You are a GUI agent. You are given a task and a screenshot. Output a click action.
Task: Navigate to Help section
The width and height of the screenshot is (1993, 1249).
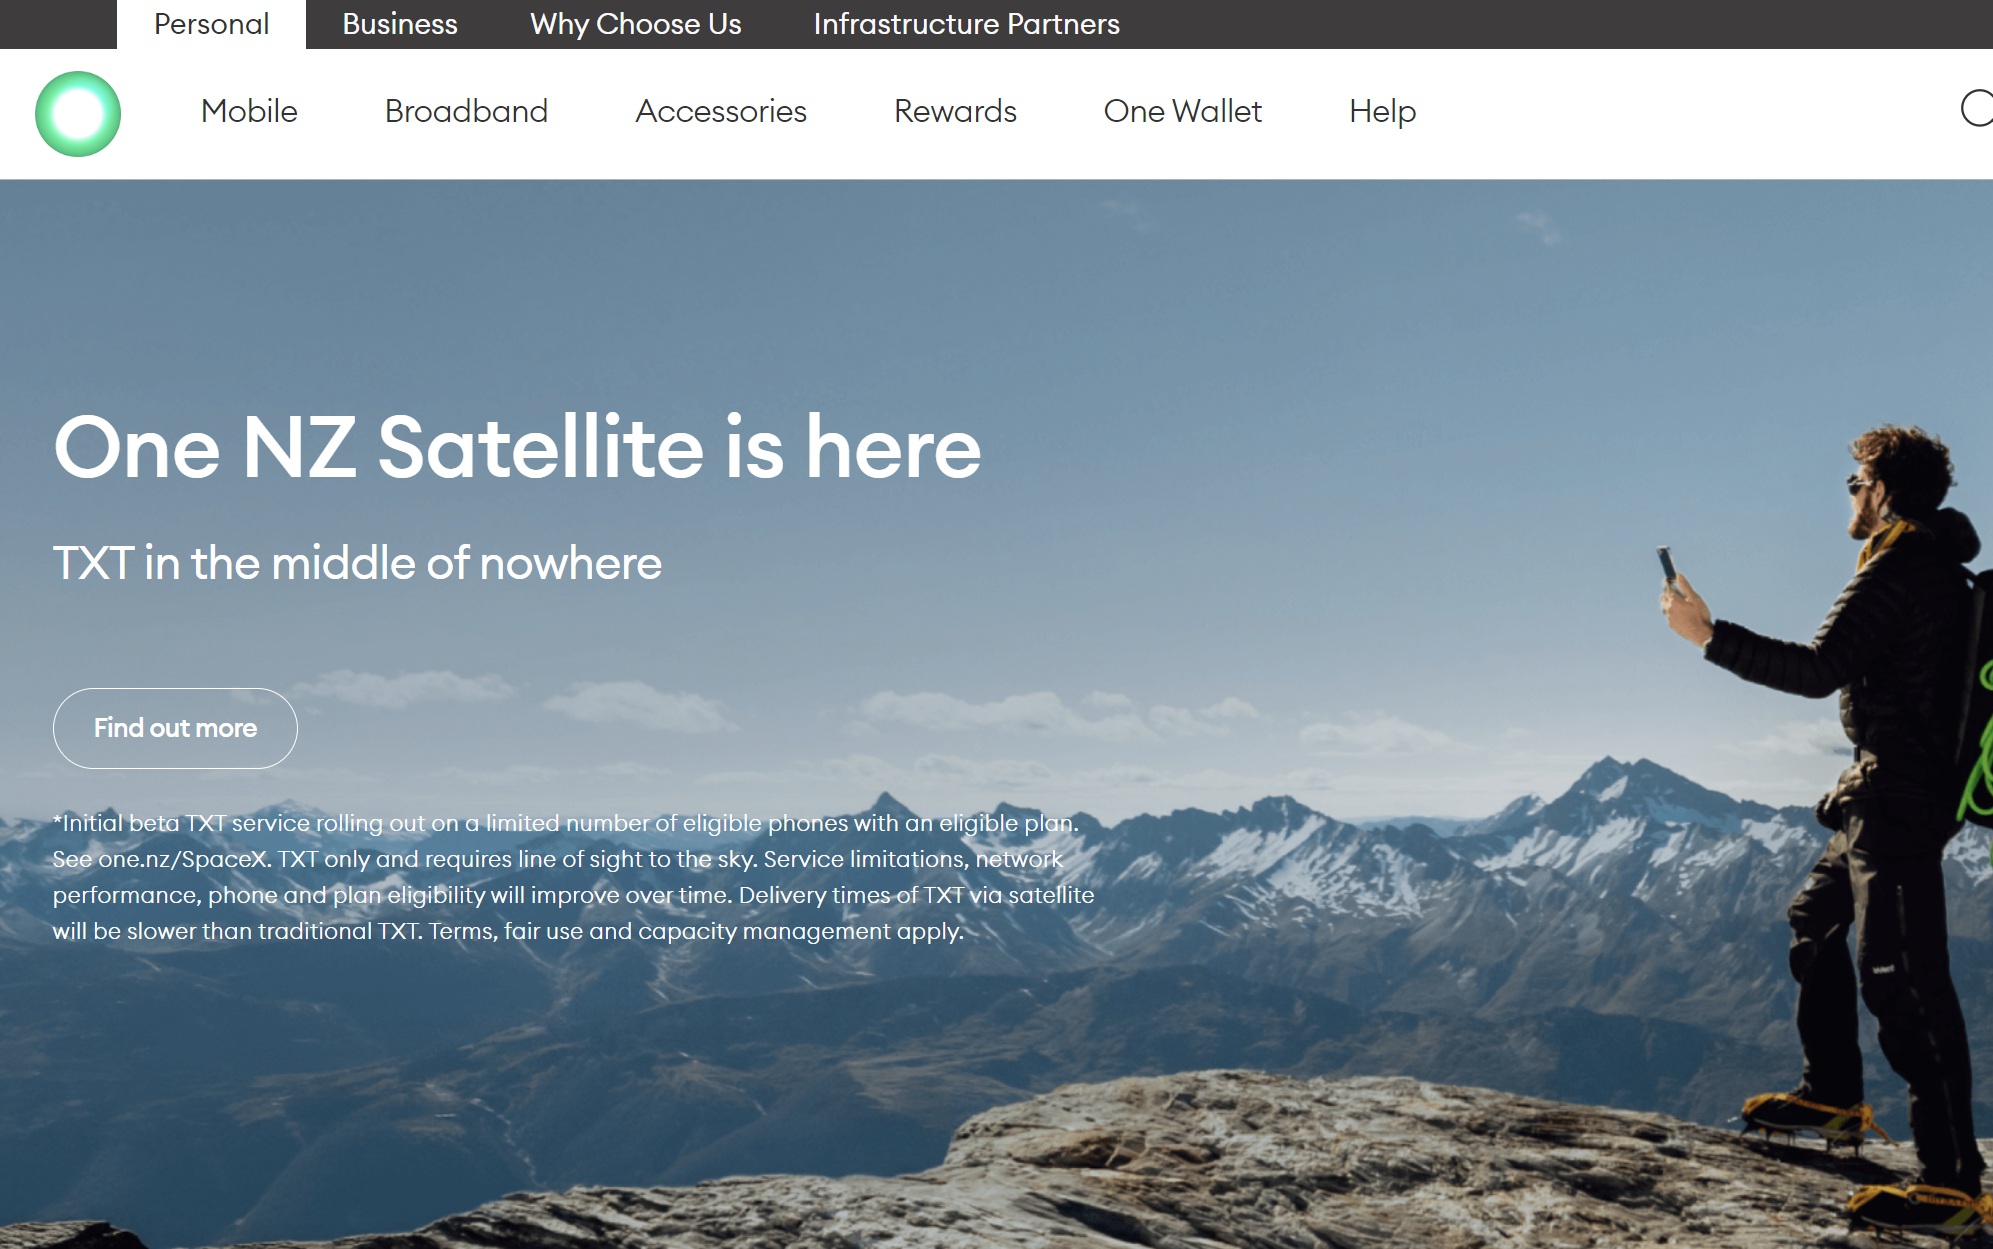click(x=1381, y=112)
